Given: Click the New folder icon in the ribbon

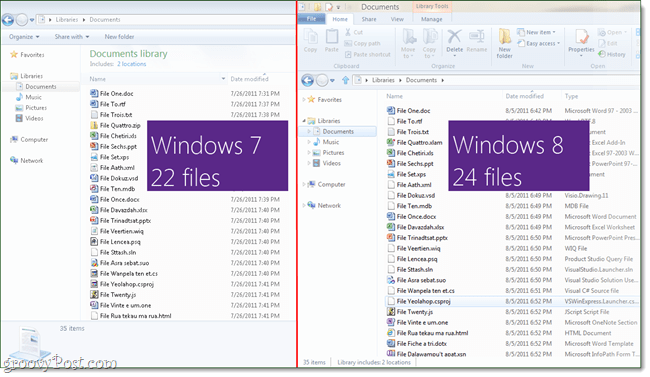Looking at the screenshot, I should pos(504,43).
